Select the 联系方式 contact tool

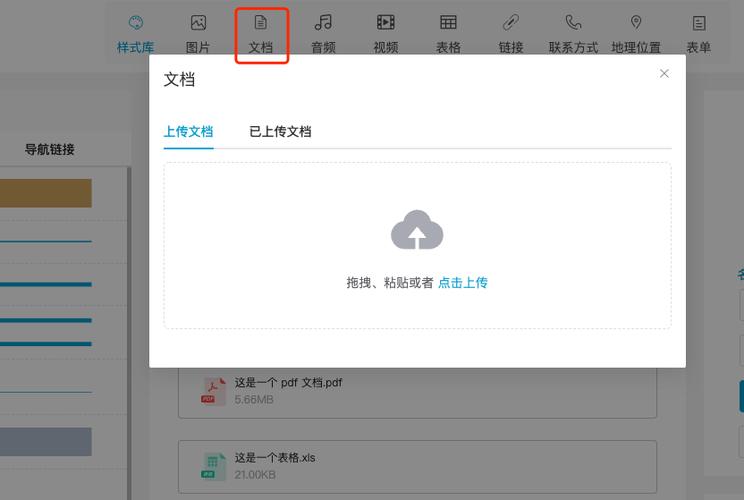click(573, 34)
